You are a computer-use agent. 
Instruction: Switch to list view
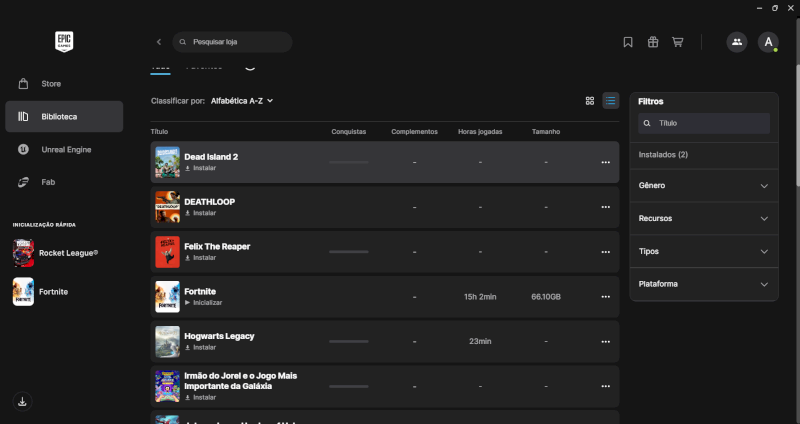[x=610, y=101]
